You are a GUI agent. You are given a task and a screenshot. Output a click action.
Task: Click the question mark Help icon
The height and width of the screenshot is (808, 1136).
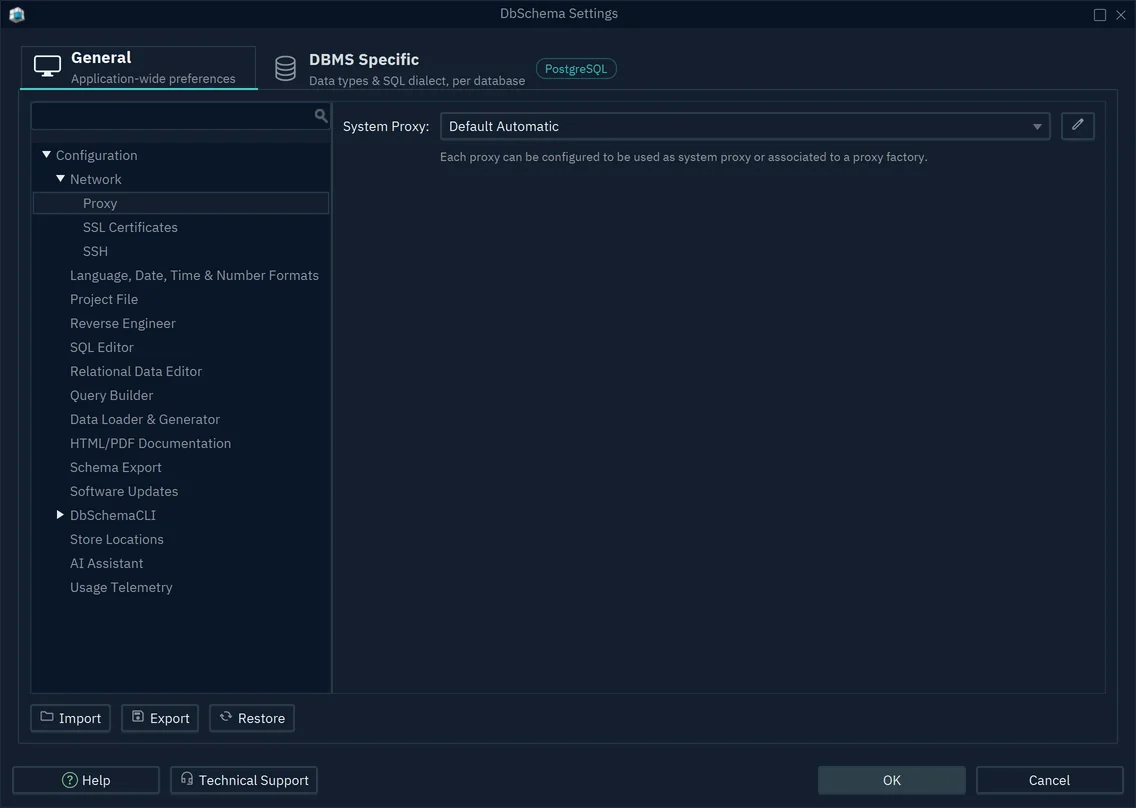click(70, 780)
